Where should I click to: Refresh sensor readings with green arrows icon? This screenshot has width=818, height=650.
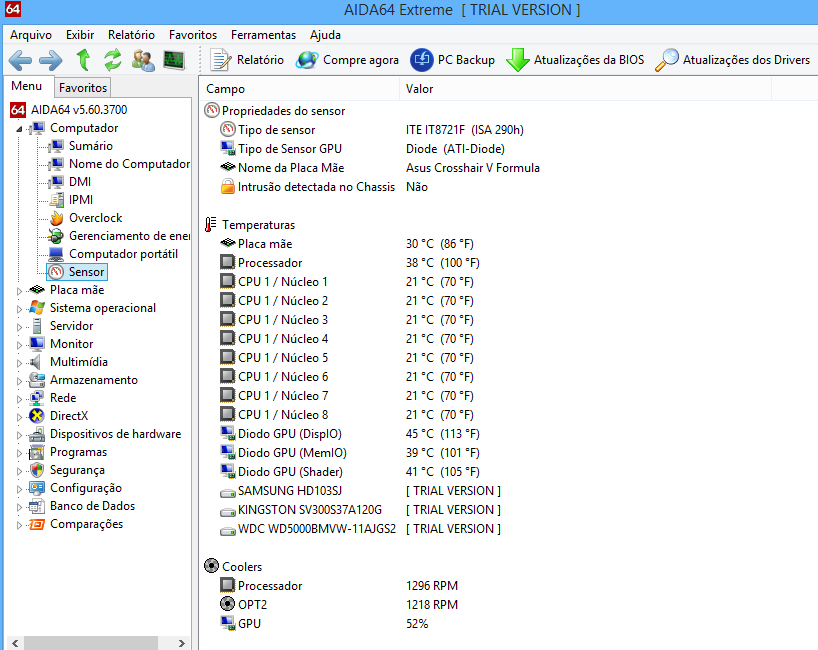click(113, 59)
